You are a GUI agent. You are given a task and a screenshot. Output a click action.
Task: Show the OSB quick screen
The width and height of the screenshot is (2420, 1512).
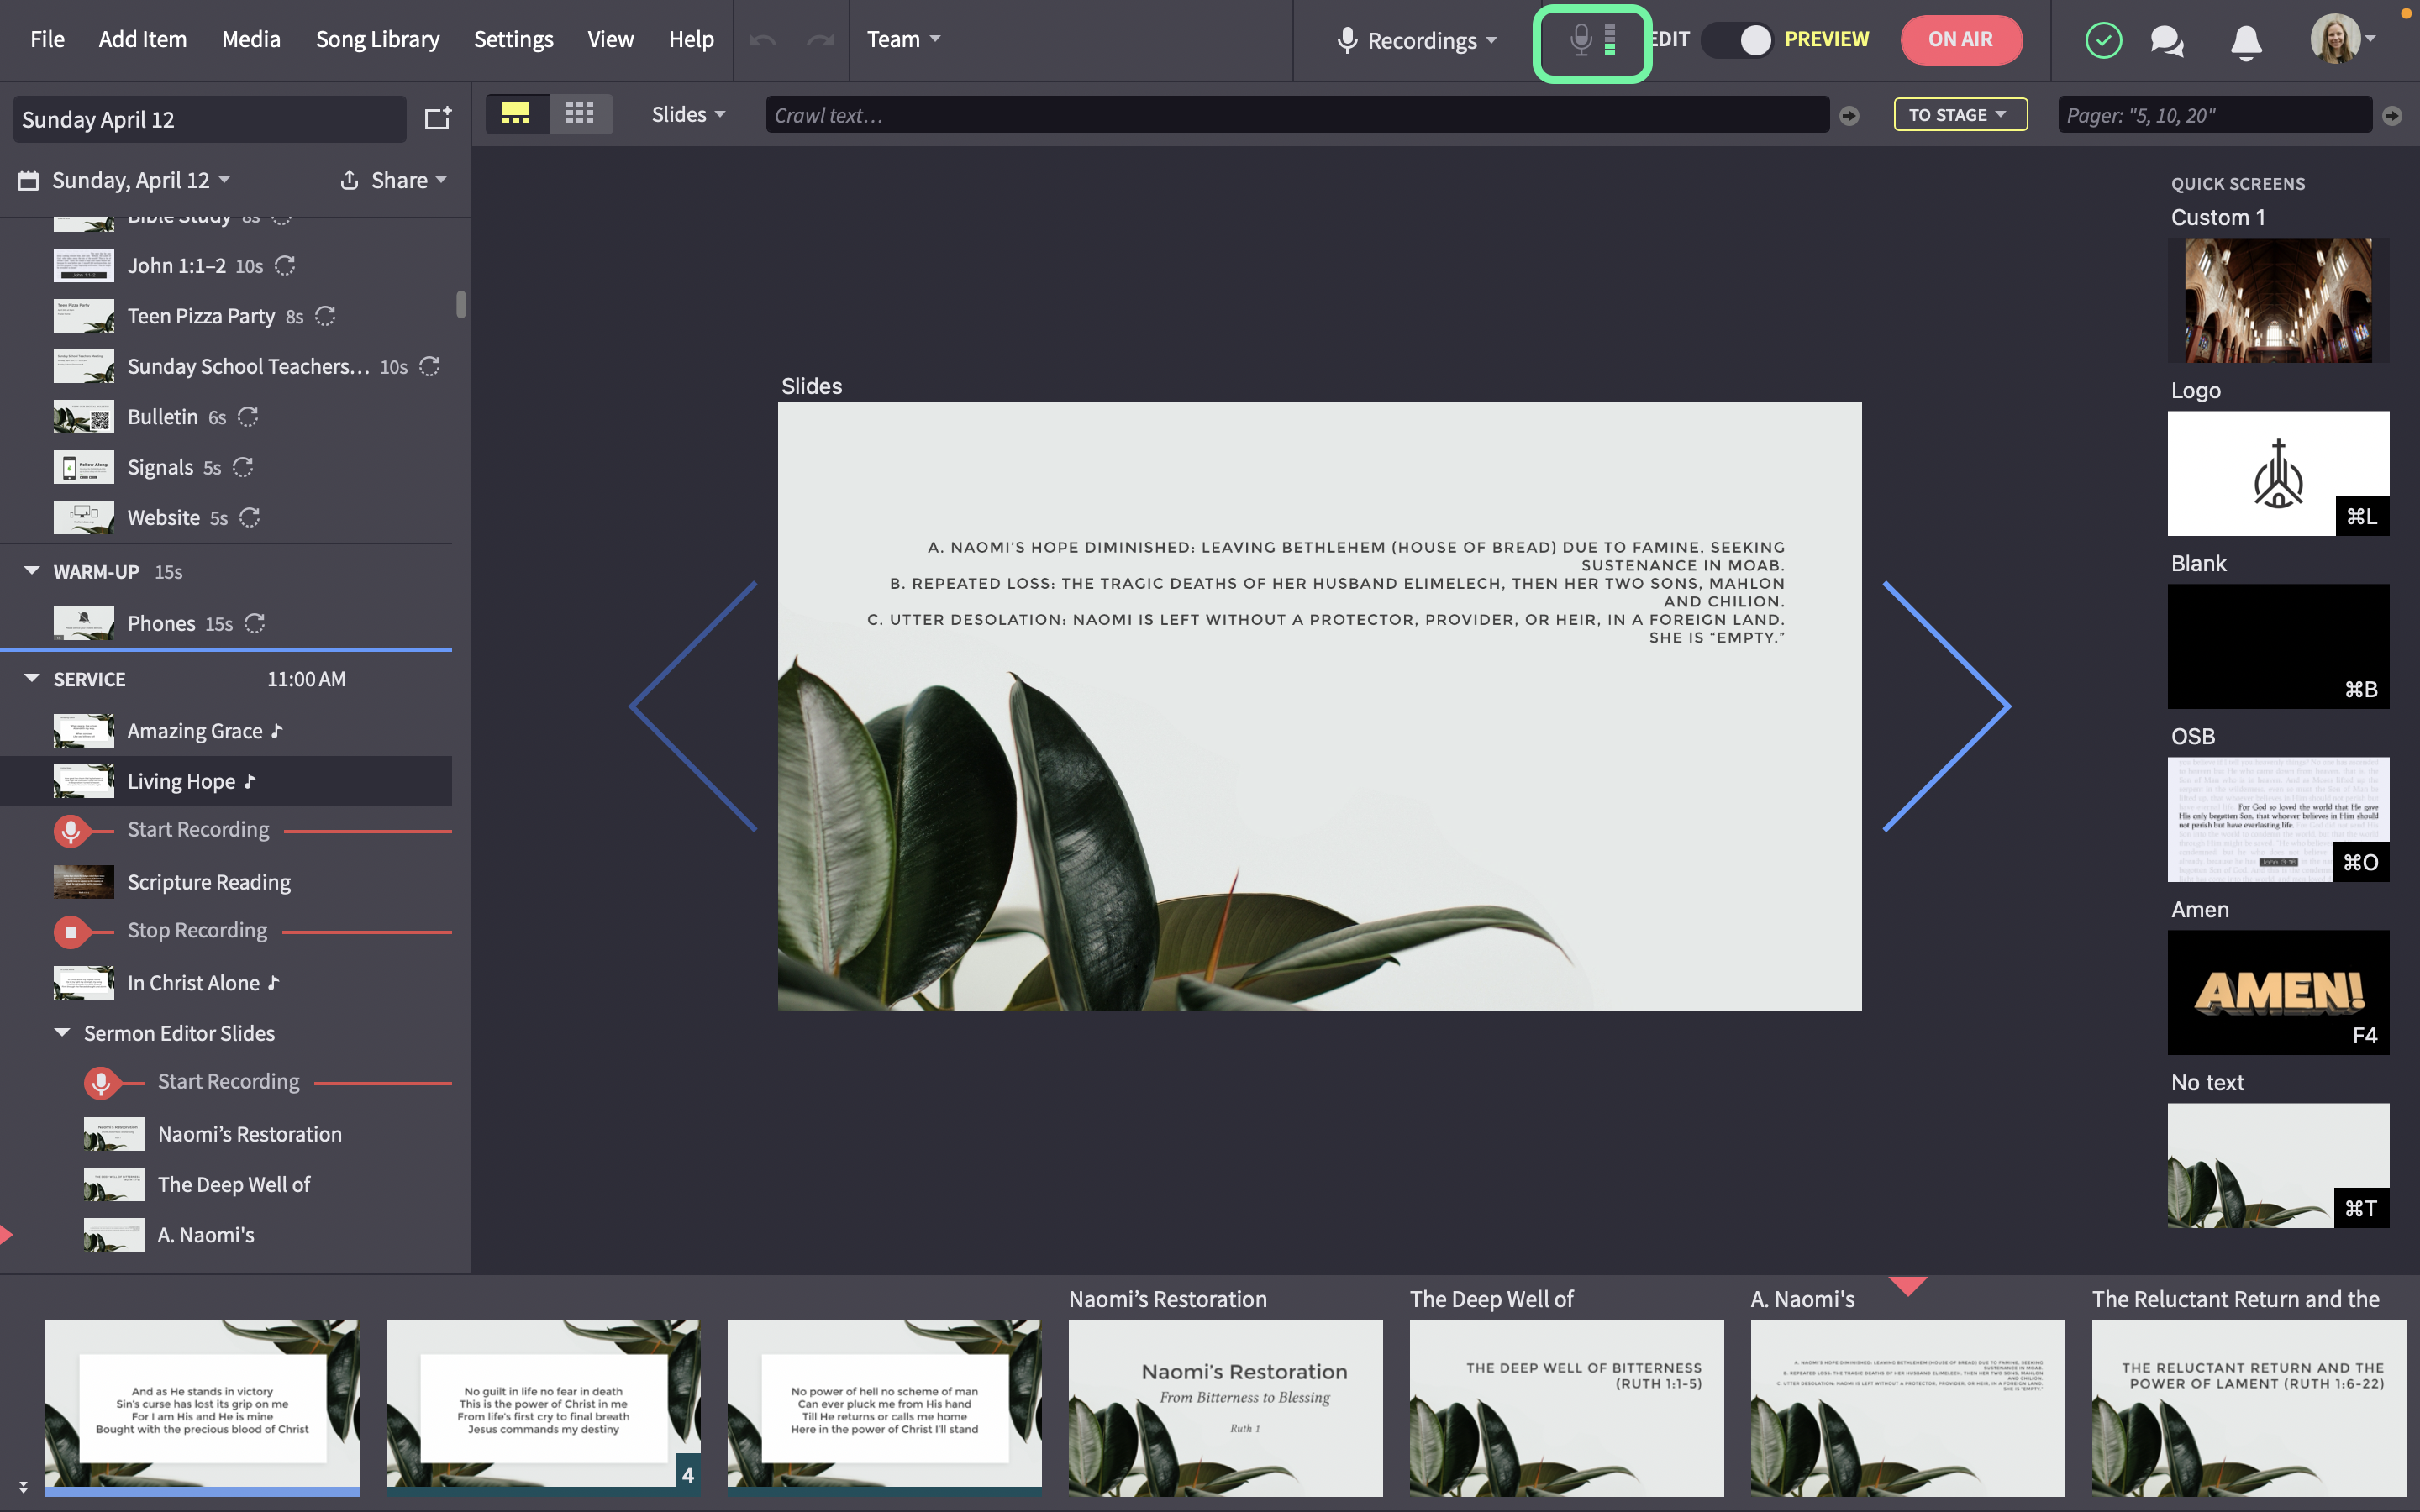pos(2278,819)
